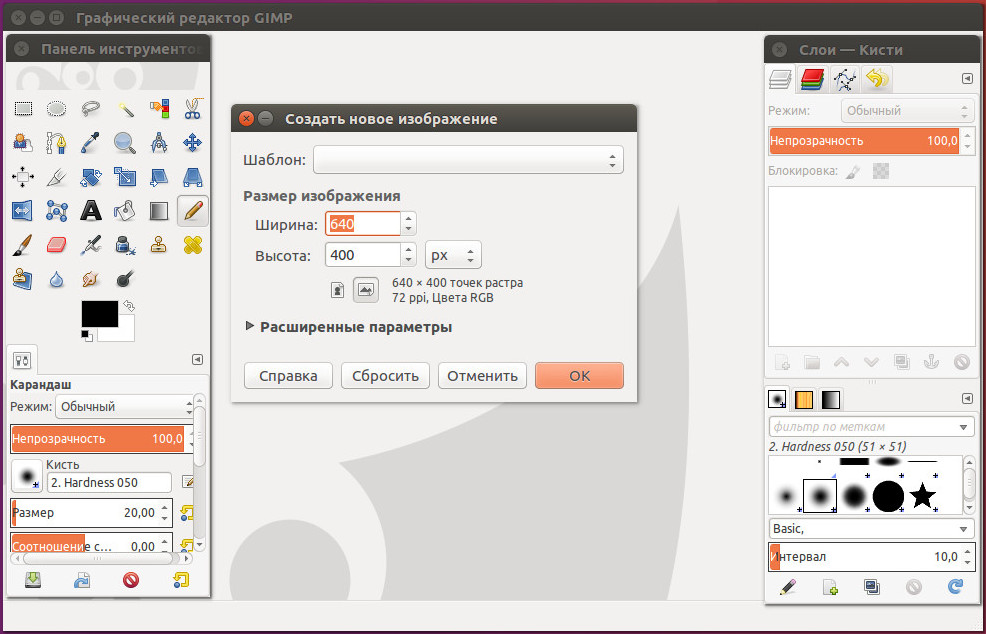Open the Brushes dock tab configuration menu
The height and width of the screenshot is (634, 986).
pos(967,399)
